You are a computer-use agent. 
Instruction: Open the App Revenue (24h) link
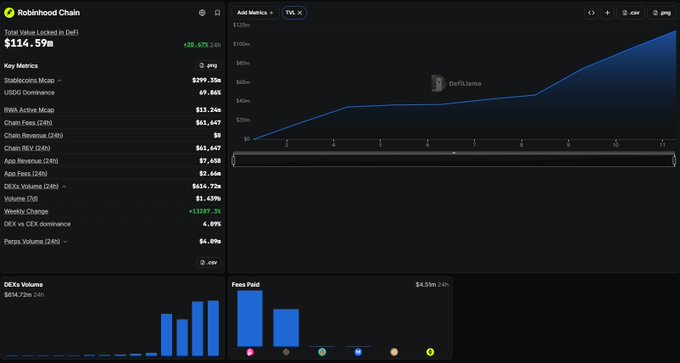31,160
